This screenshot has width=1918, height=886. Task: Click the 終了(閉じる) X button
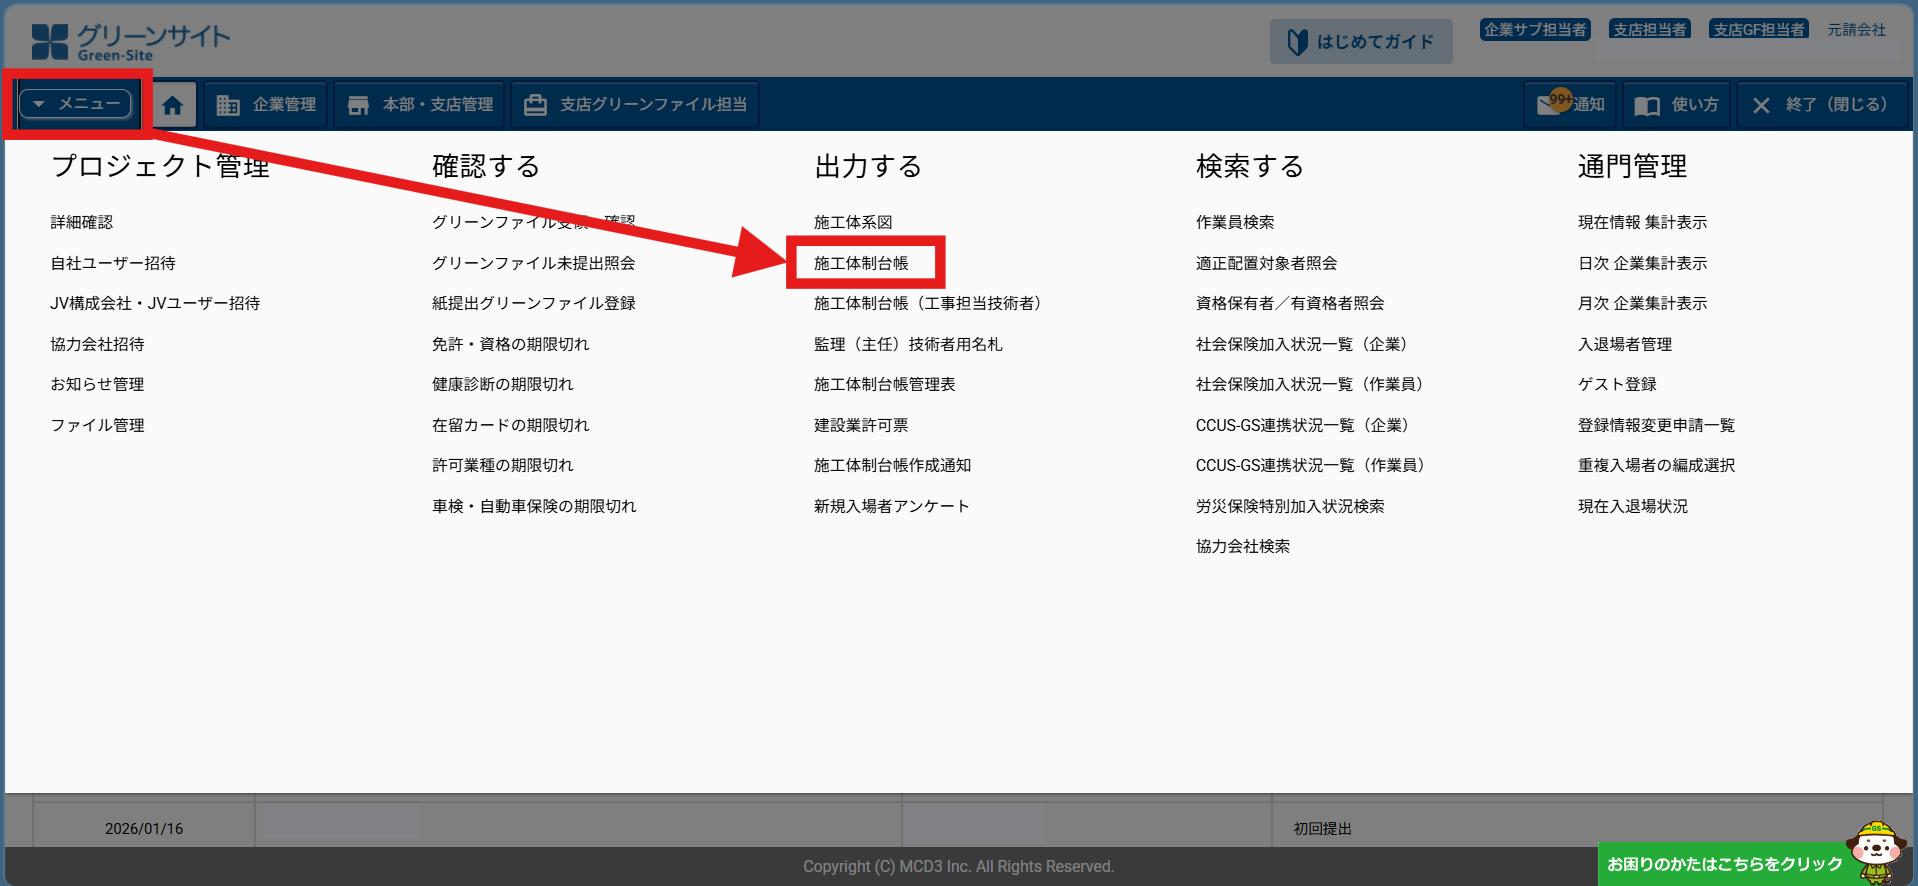(x=1820, y=105)
